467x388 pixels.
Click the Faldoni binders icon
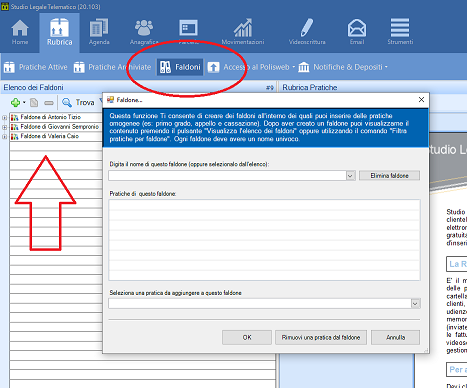[165, 67]
